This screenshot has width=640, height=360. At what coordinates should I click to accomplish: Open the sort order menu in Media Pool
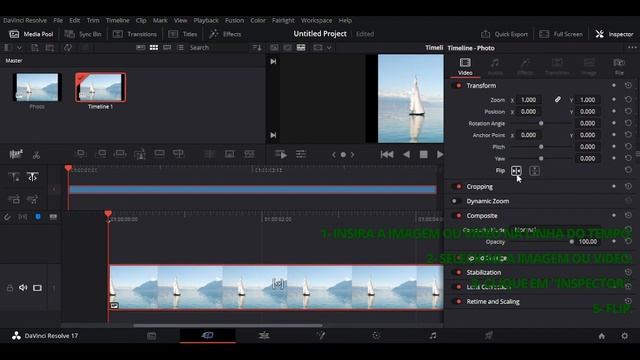[x=257, y=48]
